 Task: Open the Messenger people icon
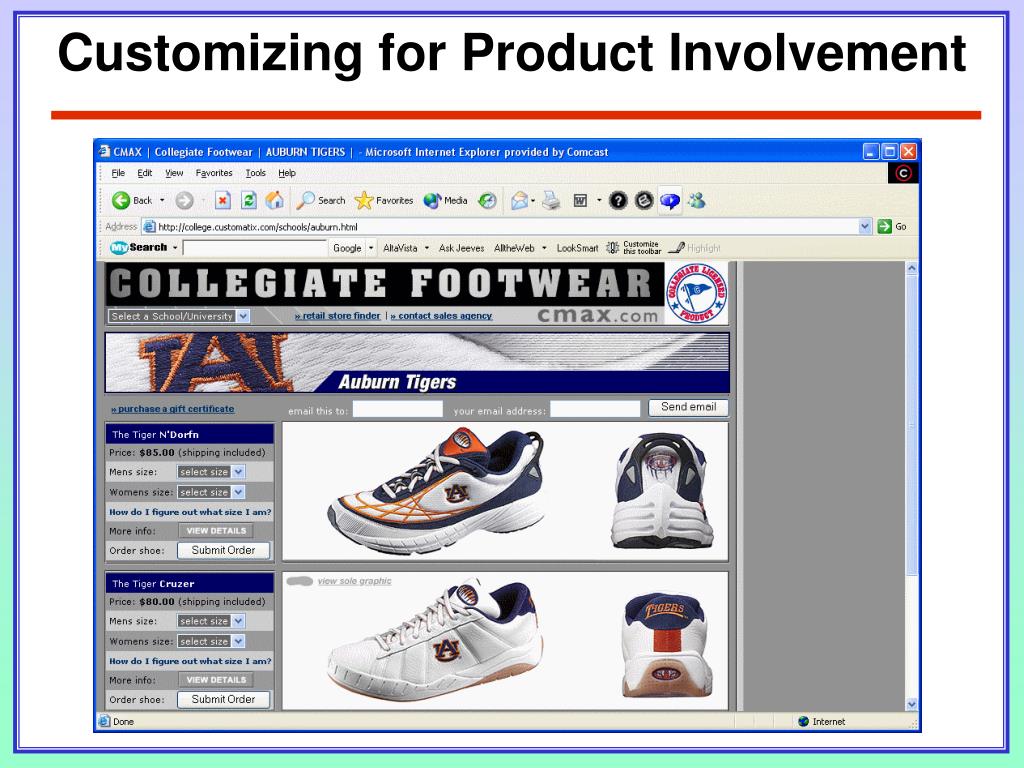click(697, 200)
